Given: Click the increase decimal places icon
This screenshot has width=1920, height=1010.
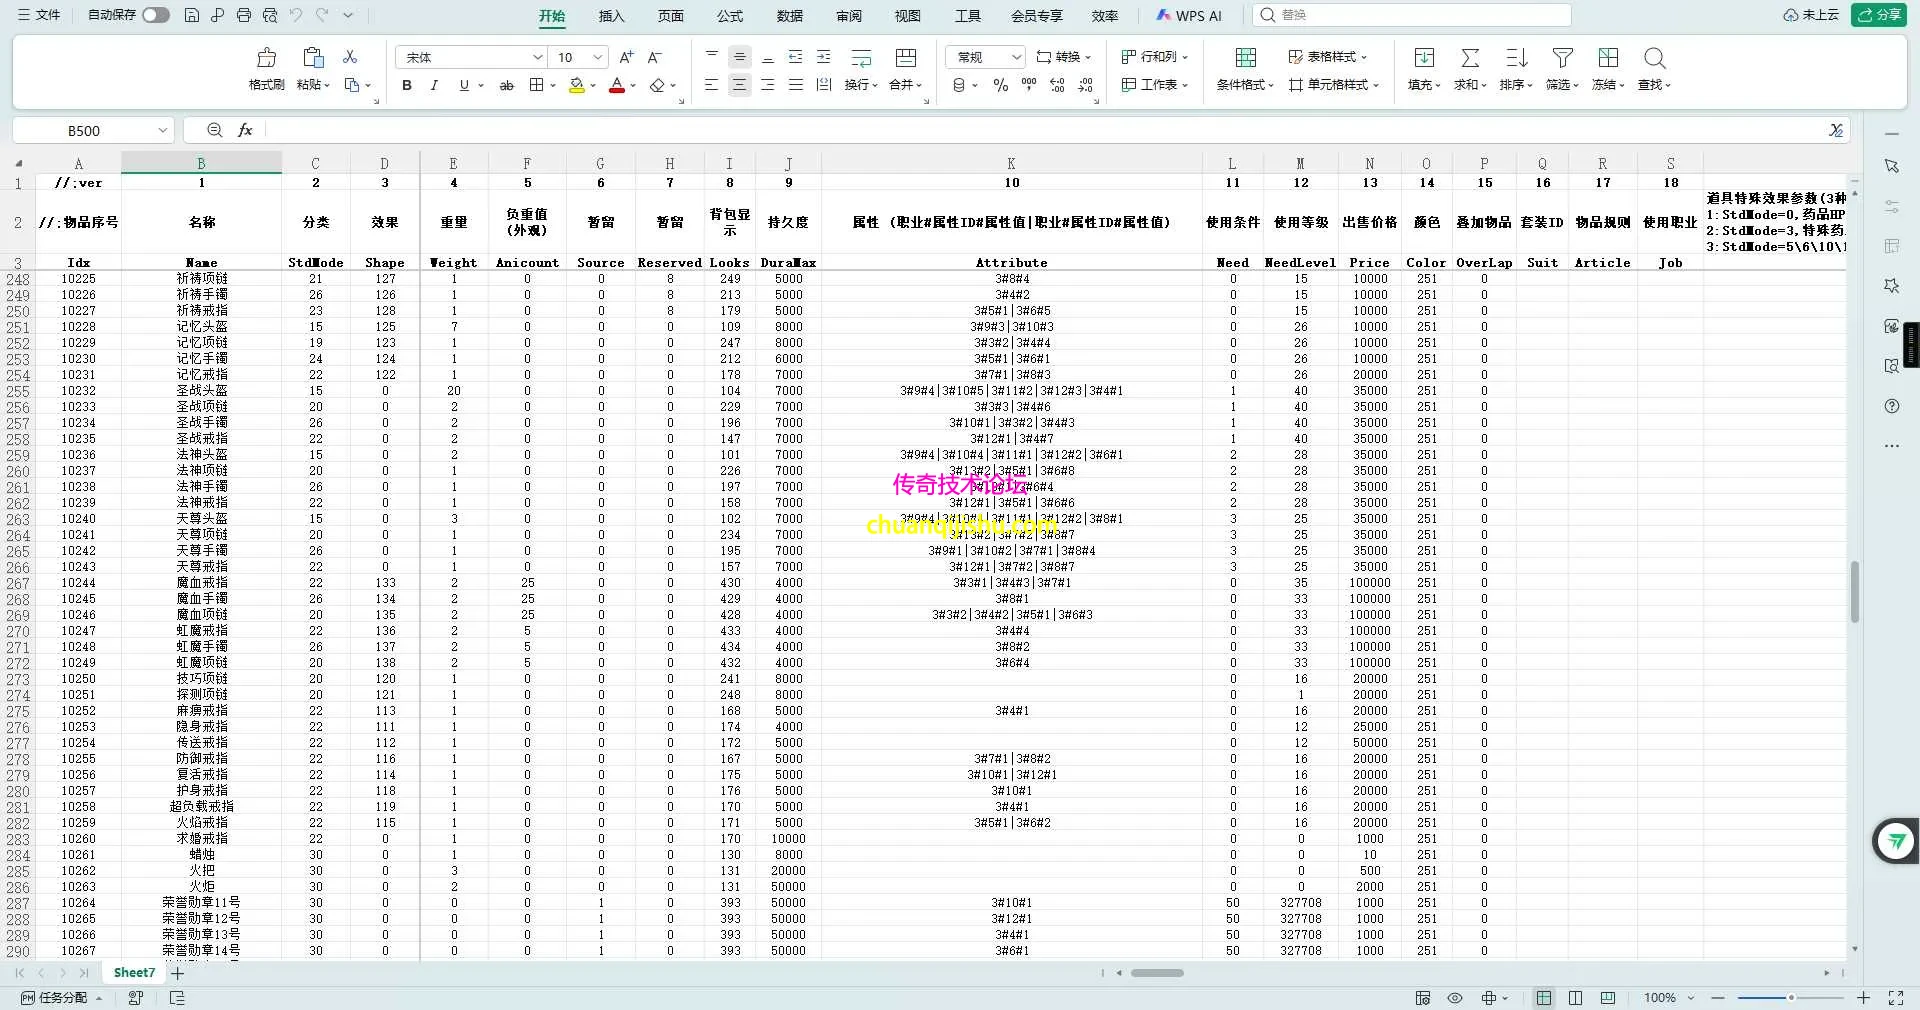Looking at the screenshot, I should (1058, 86).
